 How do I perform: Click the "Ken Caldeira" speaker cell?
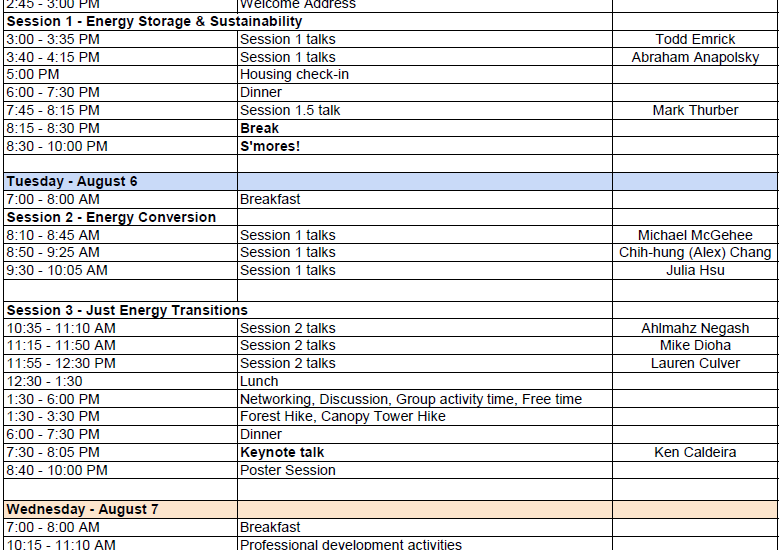click(695, 452)
